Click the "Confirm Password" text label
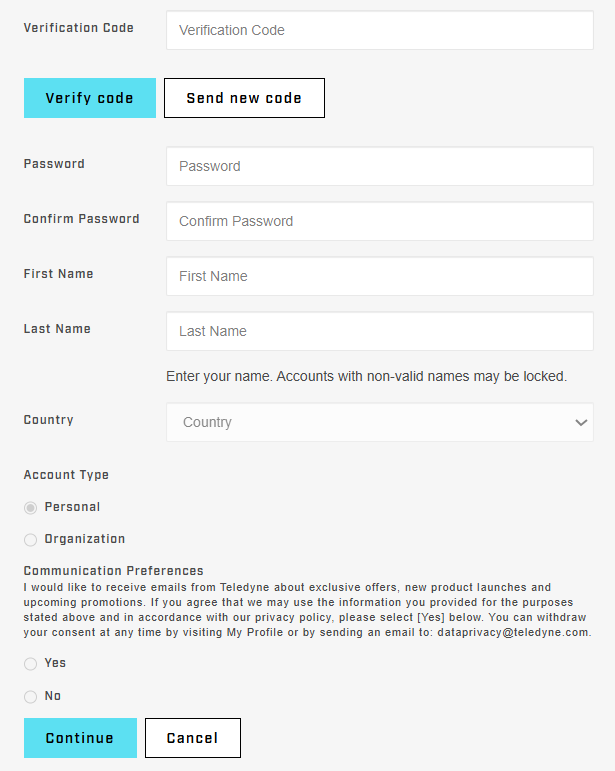The image size is (615, 771). pyautogui.click(x=82, y=219)
